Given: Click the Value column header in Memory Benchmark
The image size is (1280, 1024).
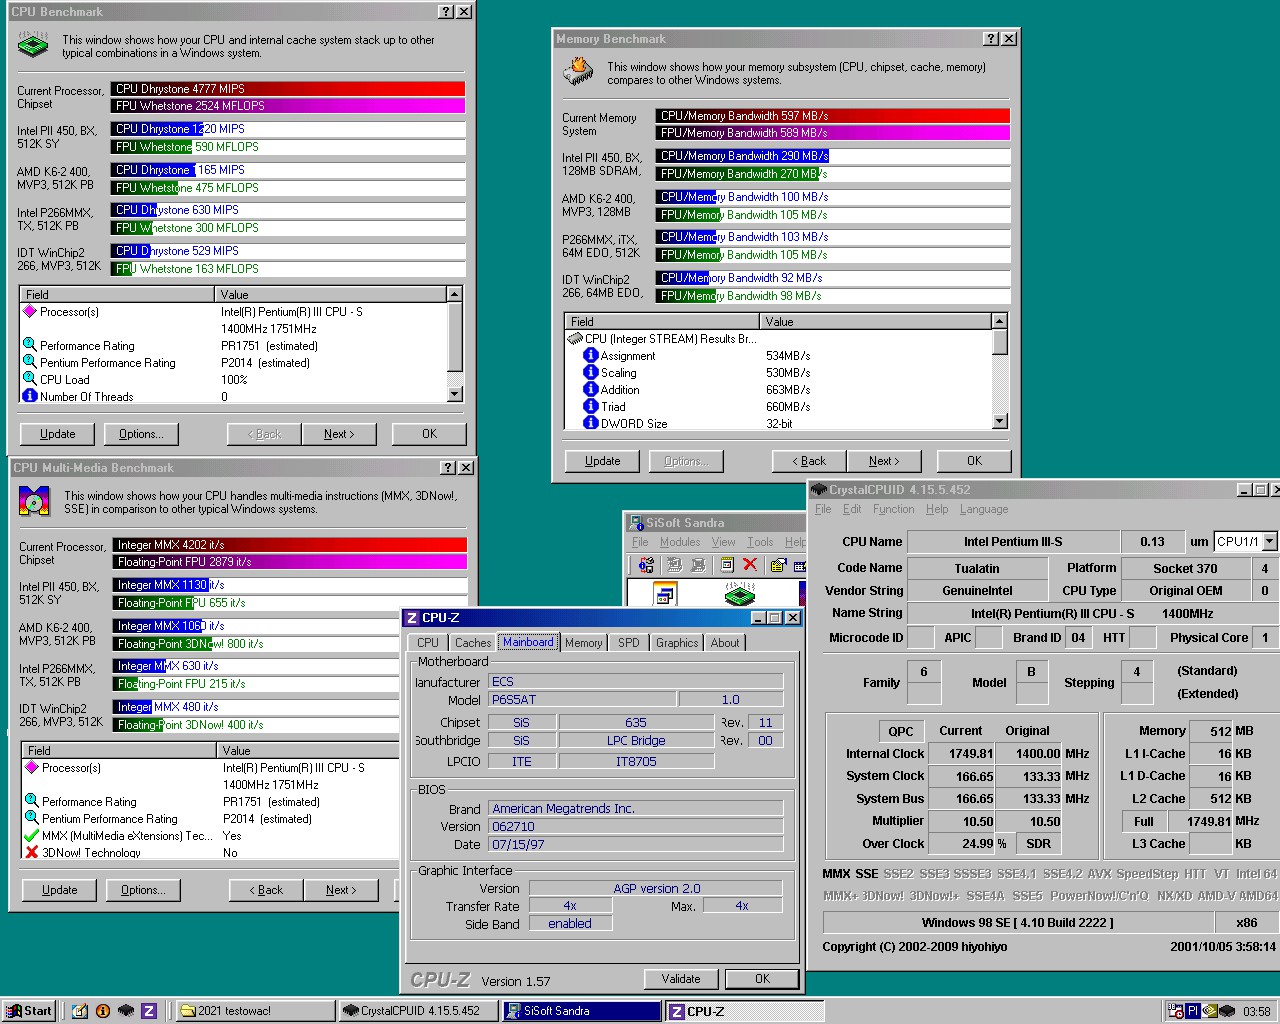Looking at the screenshot, I should 876,321.
